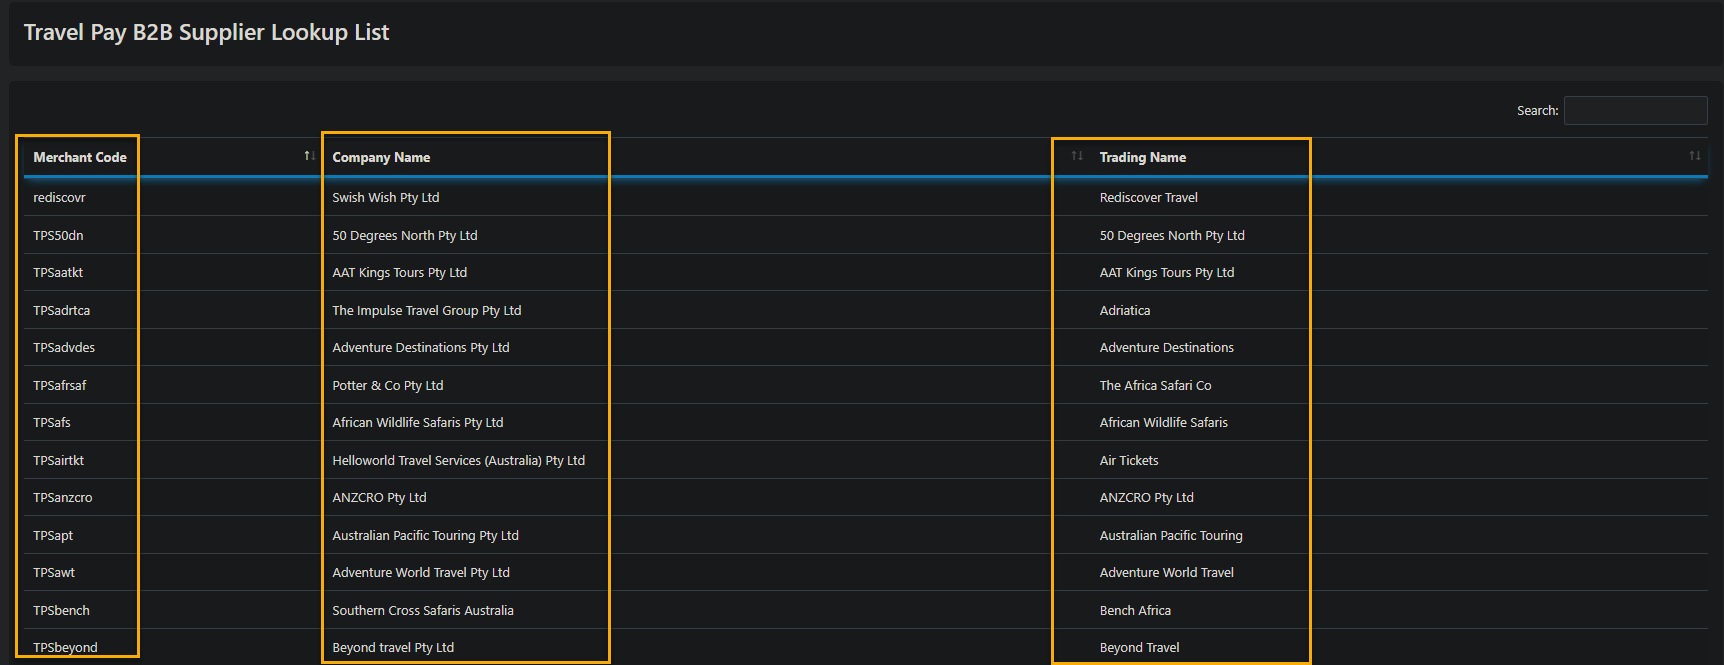Select the Air Tickets trading name

click(x=1128, y=461)
